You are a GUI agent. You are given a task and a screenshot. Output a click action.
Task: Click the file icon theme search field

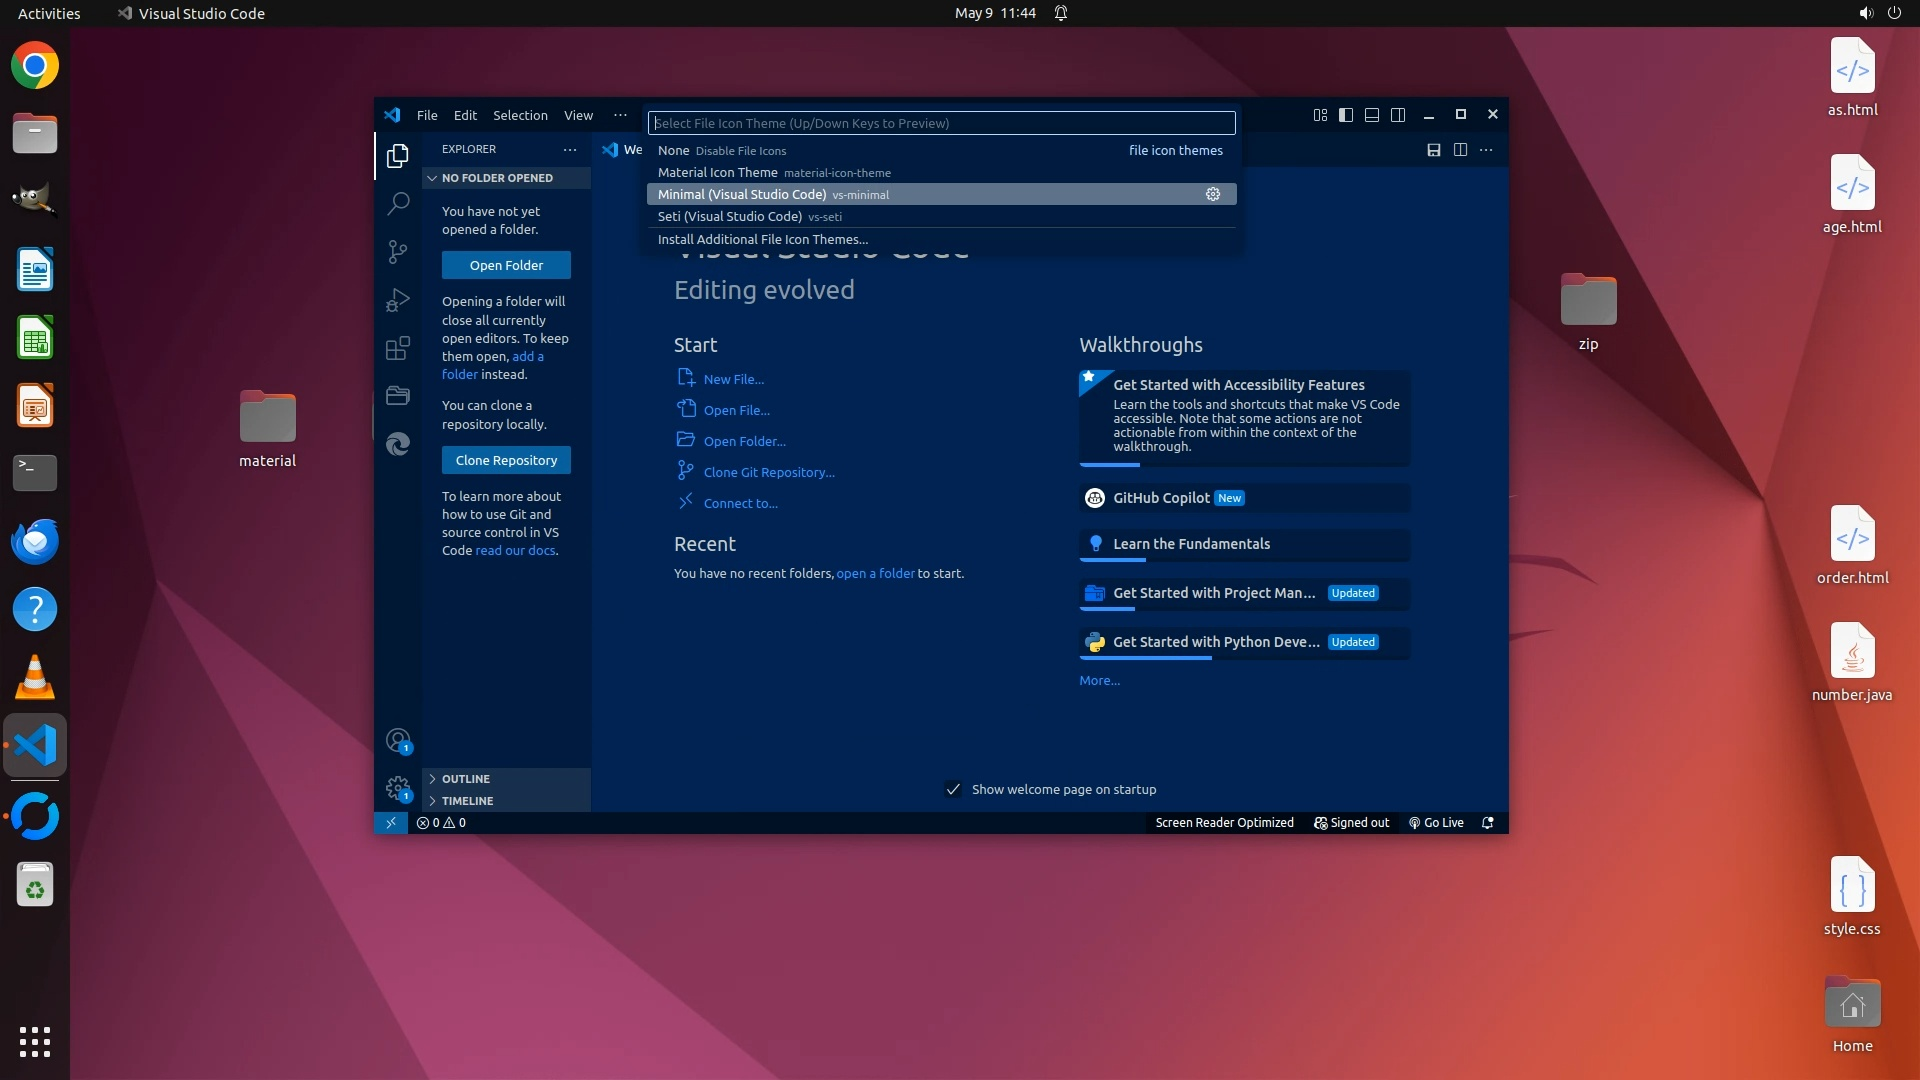tap(941, 123)
